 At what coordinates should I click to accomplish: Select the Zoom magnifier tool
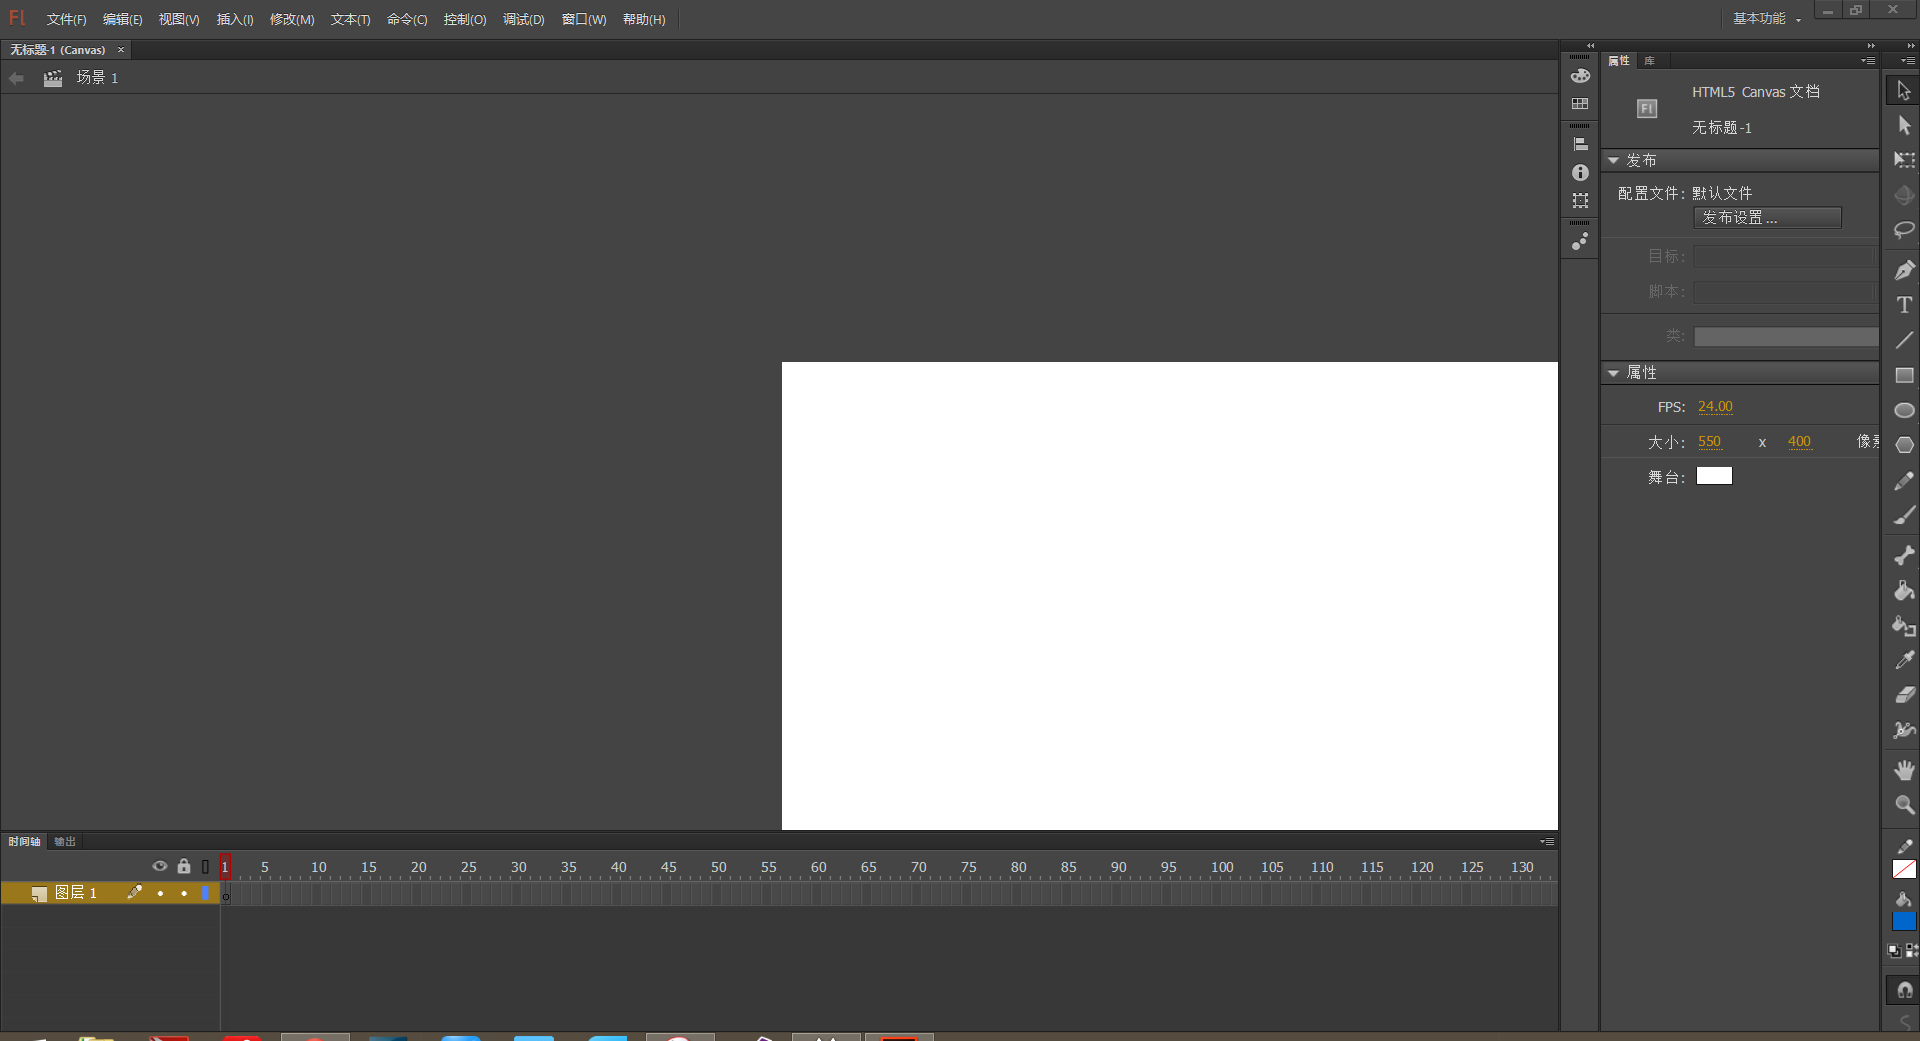(1904, 805)
